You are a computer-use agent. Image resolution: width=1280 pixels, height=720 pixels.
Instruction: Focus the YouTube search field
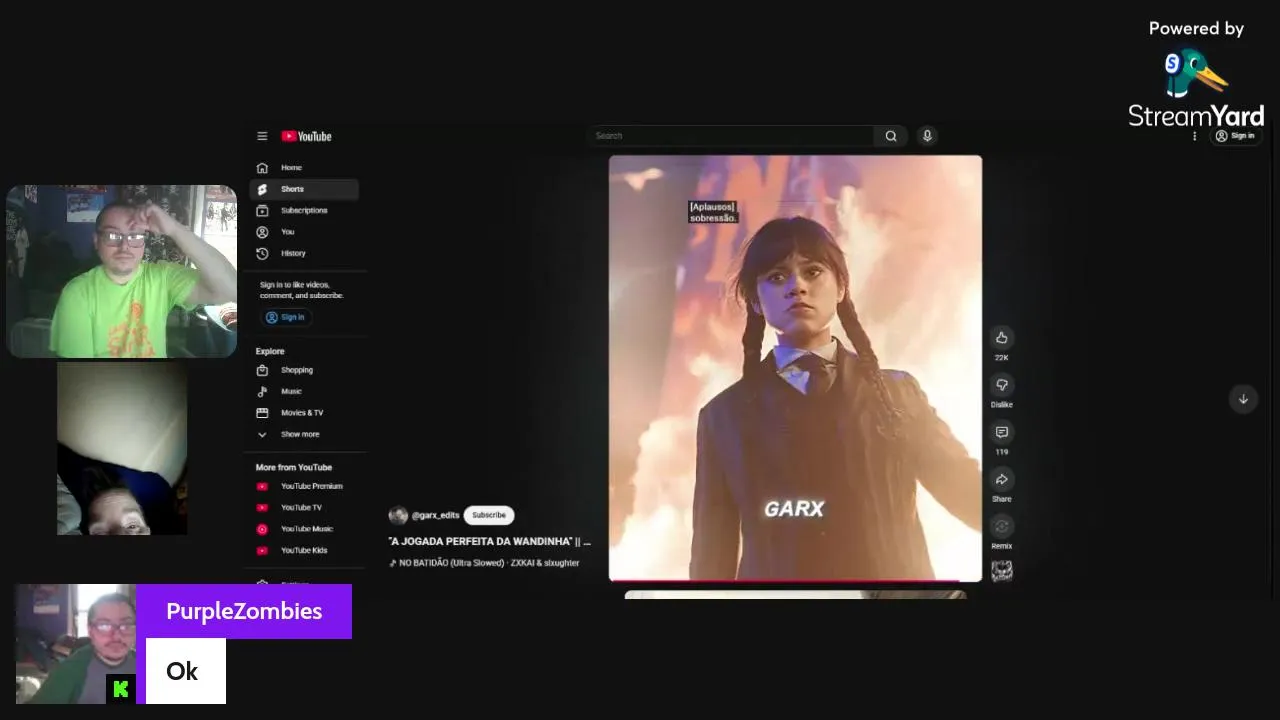[733, 136]
